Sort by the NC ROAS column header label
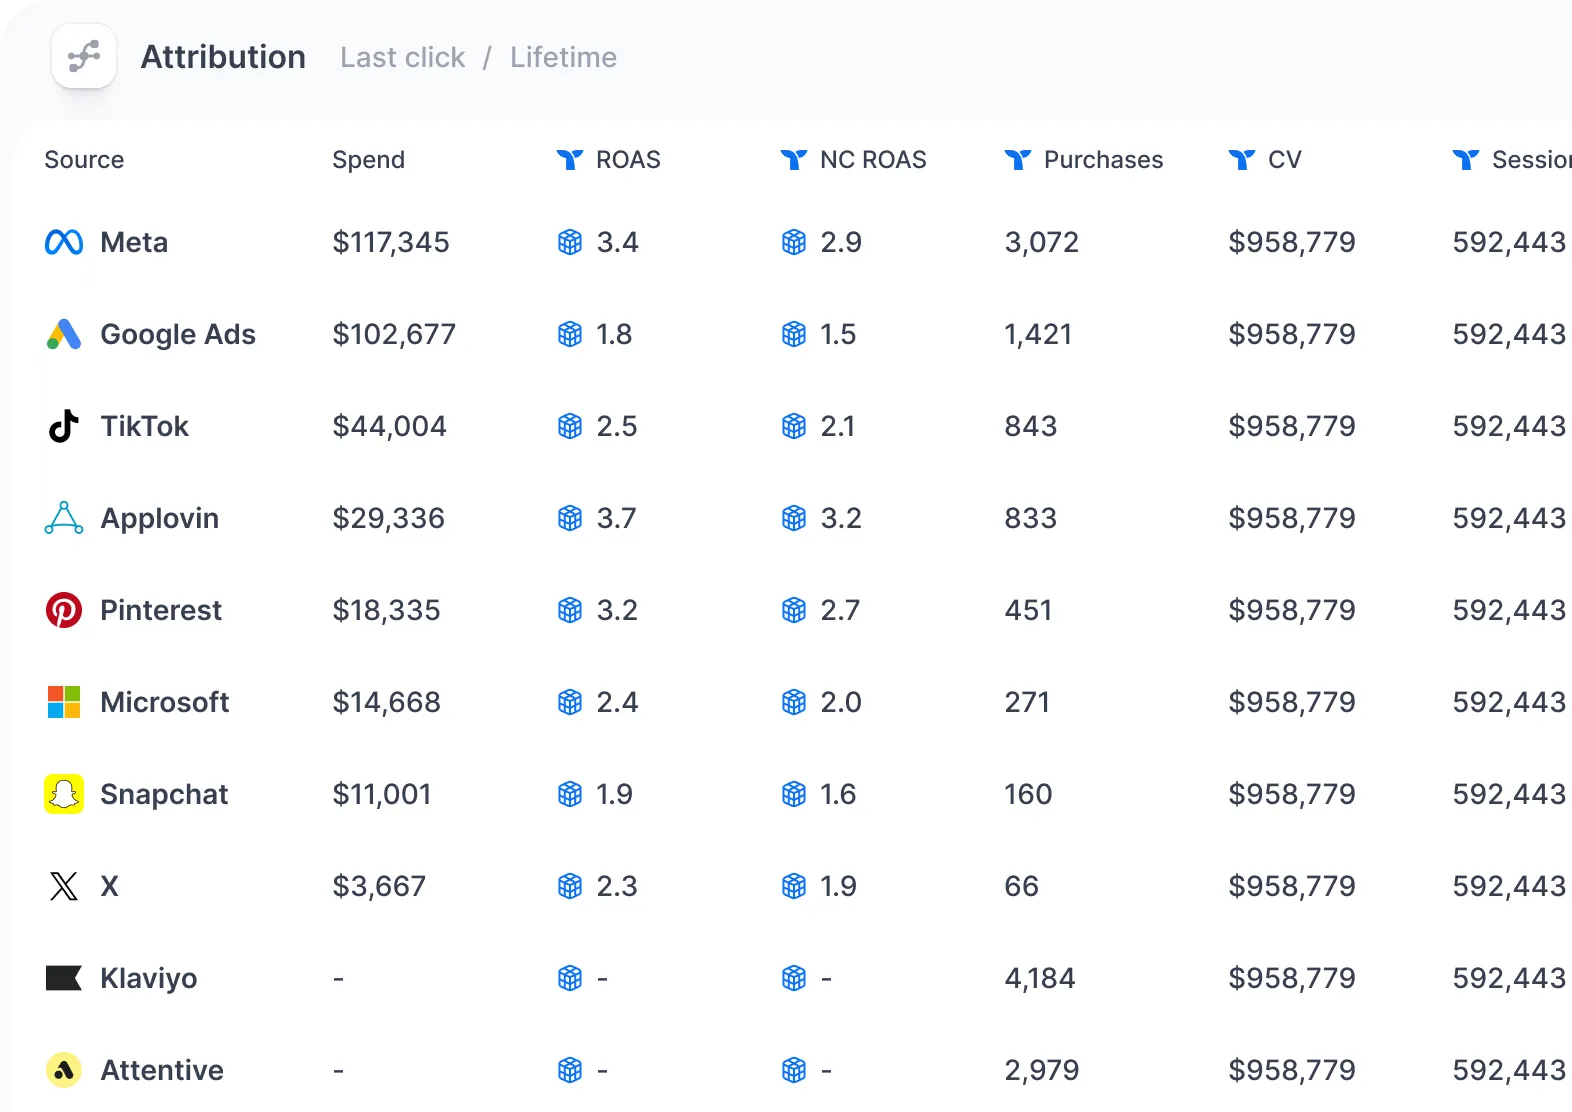The width and height of the screenshot is (1572, 1112). point(873,160)
